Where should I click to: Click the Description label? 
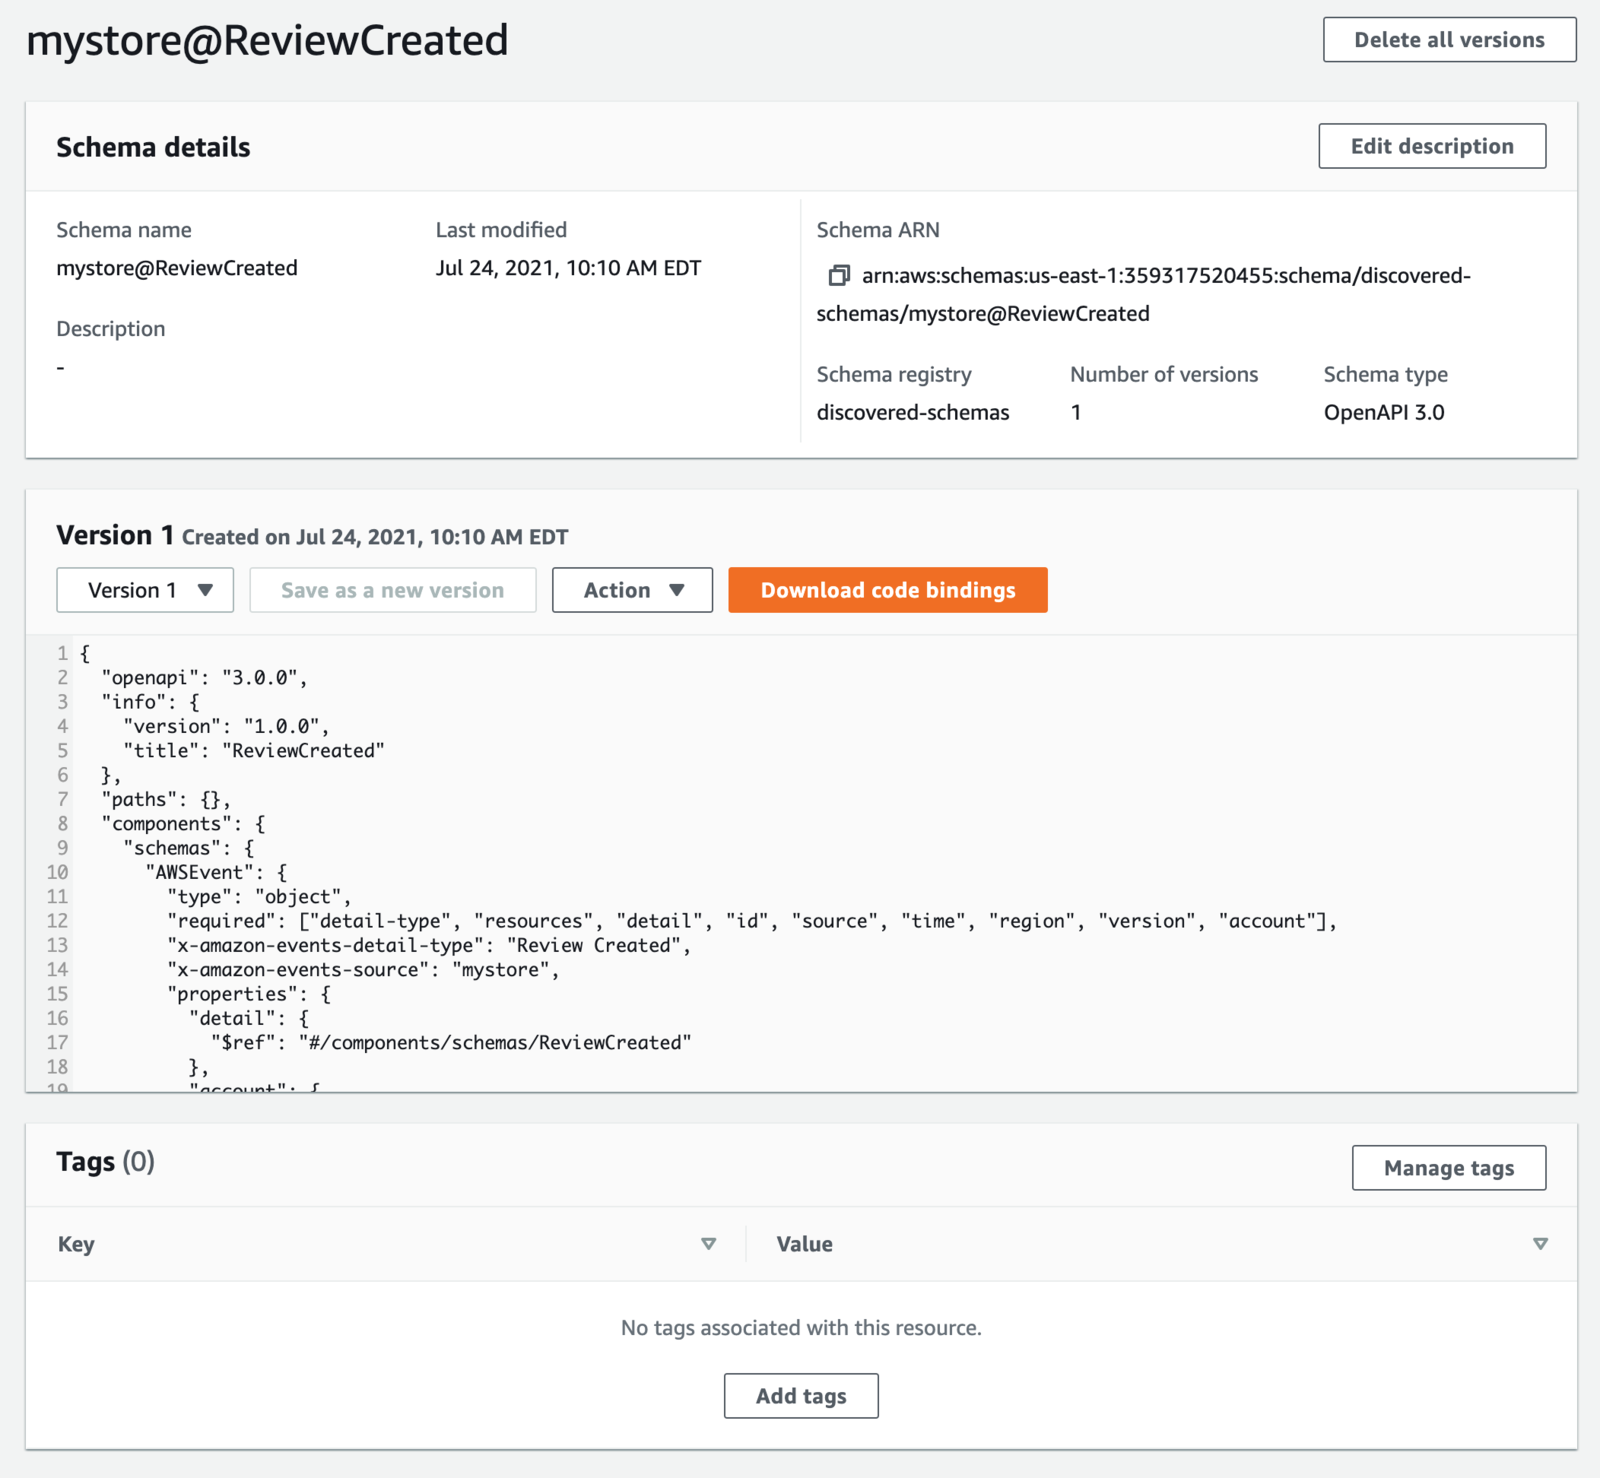pyautogui.click(x=111, y=329)
